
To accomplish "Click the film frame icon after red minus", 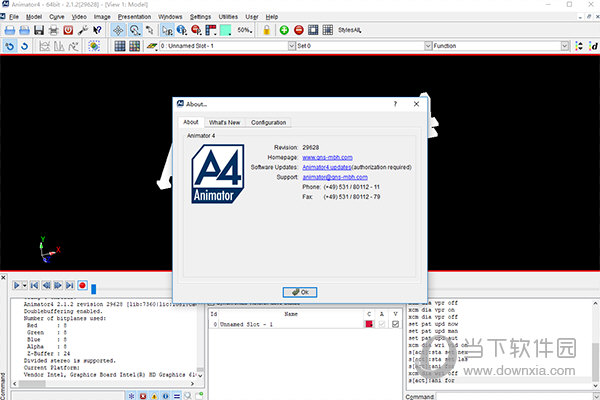I will 313,30.
